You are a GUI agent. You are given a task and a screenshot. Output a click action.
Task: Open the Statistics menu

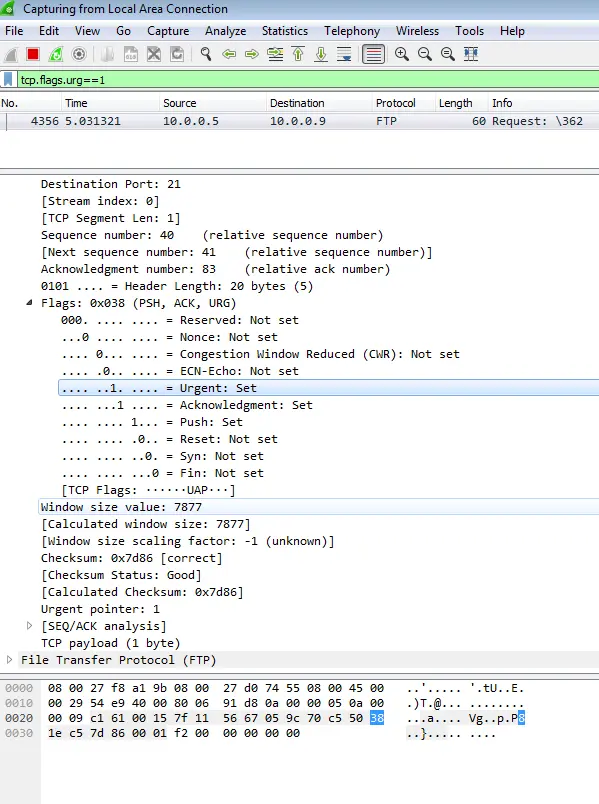pyautogui.click(x=285, y=31)
